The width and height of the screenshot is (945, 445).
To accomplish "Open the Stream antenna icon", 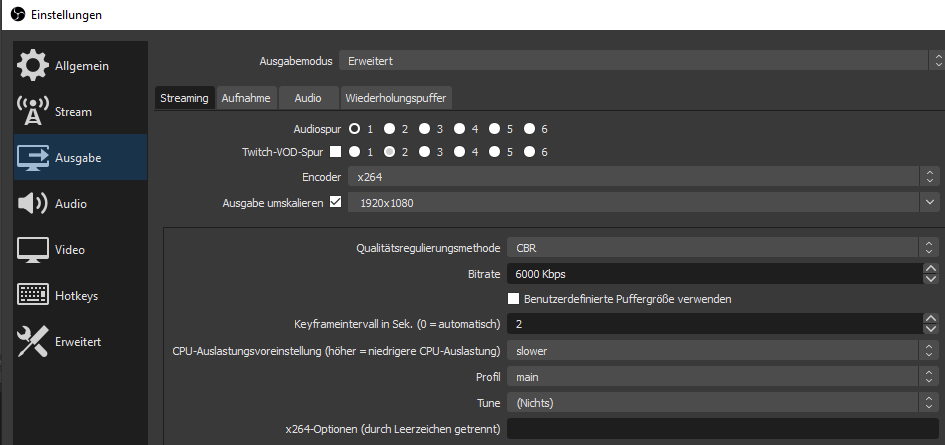I will (x=33, y=112).
